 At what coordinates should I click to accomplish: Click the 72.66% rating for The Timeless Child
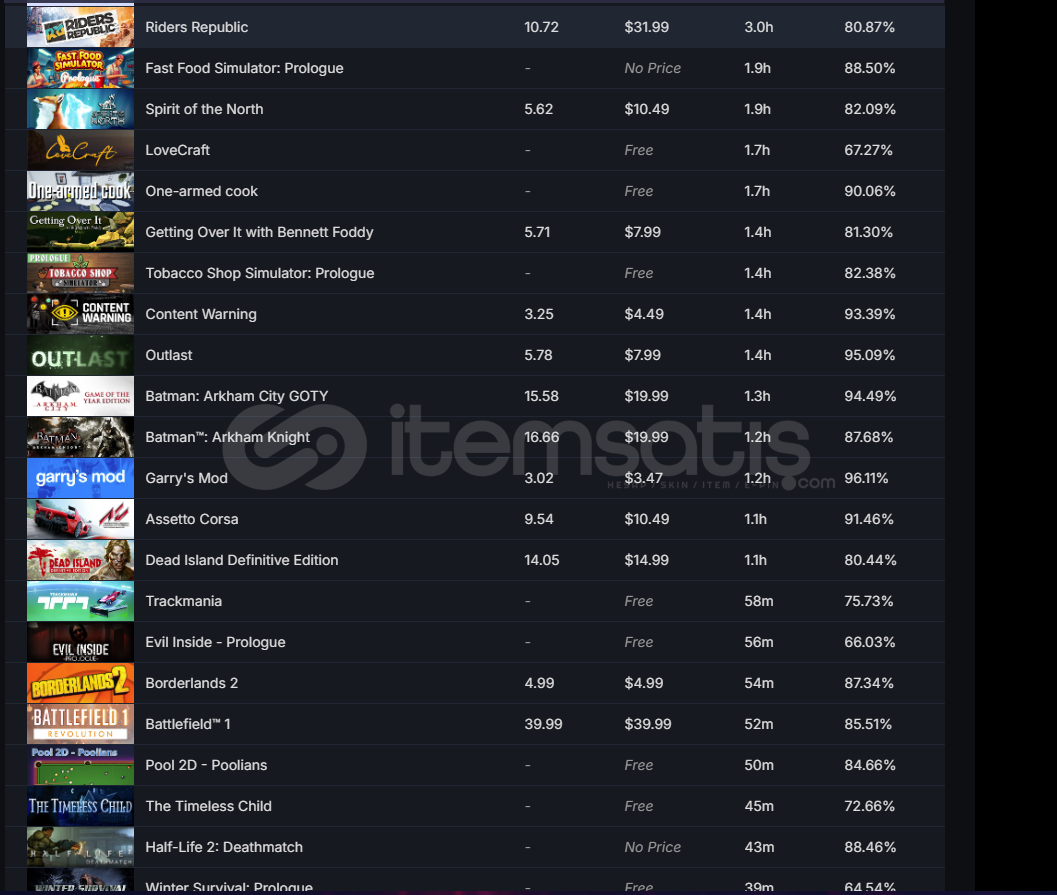[870, 806]
